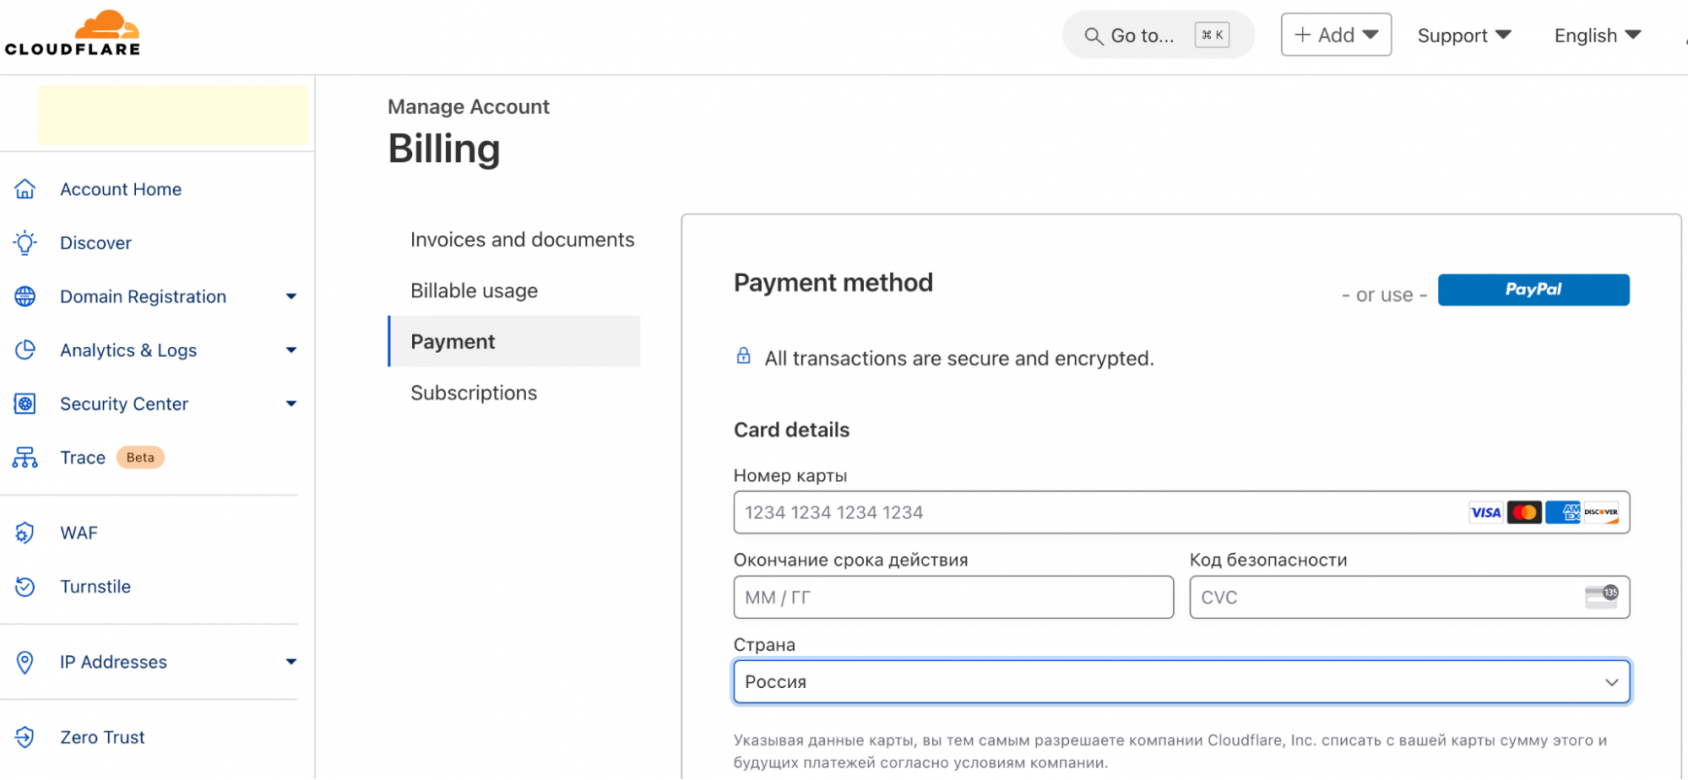
Task: Click the Account Home house icon
Action: (x=25, y=189)
